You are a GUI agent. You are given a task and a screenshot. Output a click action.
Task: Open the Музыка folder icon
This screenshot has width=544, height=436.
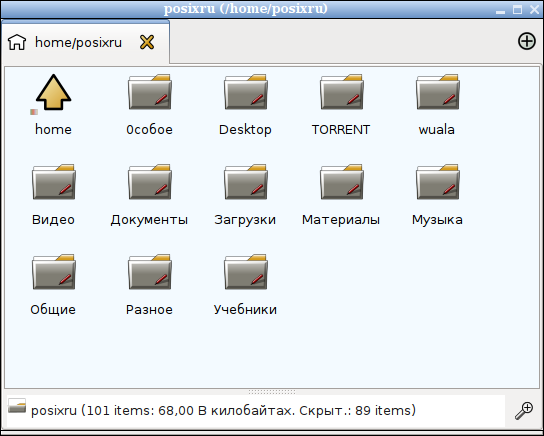point(438,182)
